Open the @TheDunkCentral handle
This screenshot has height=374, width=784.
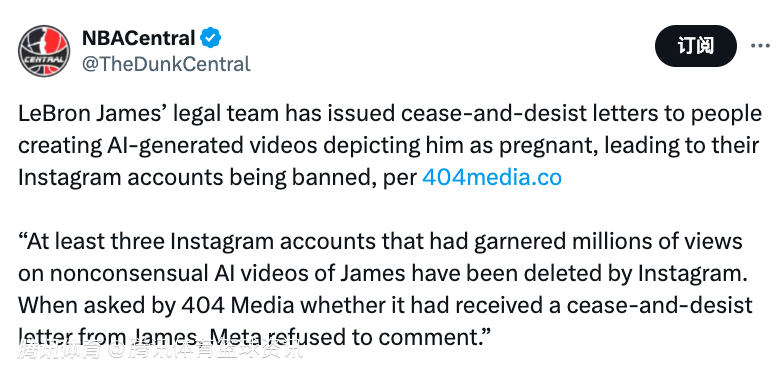pyautogui.click(x=166, y=64)
